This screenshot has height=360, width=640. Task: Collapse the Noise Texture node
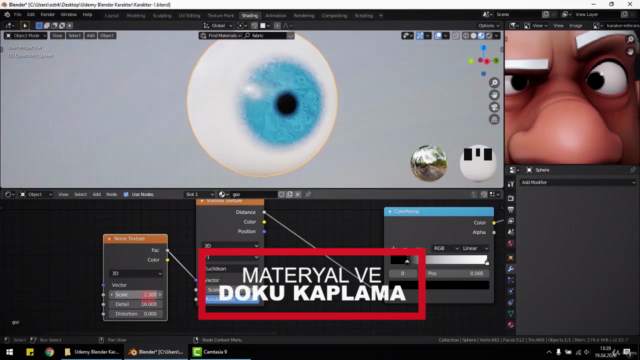(109, 239)
